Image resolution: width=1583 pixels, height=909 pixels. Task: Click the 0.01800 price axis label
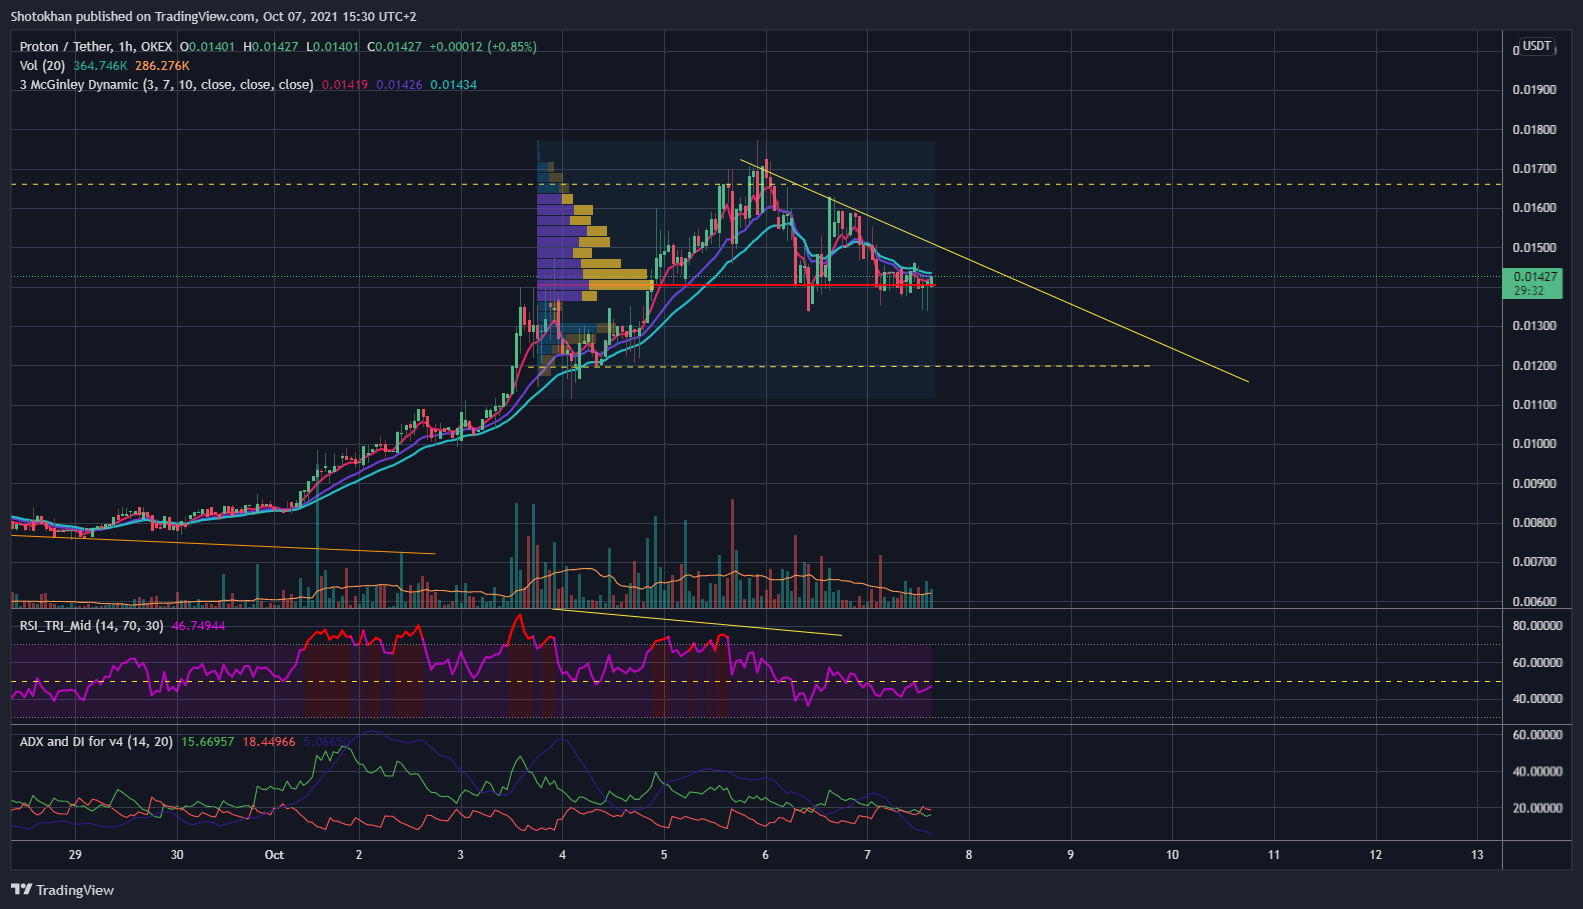(1534, 129)
